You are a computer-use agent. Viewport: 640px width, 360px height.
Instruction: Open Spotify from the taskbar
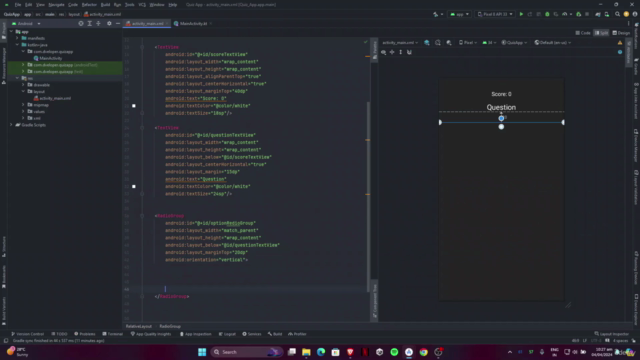pyautogui.click(x=394, y=352)
